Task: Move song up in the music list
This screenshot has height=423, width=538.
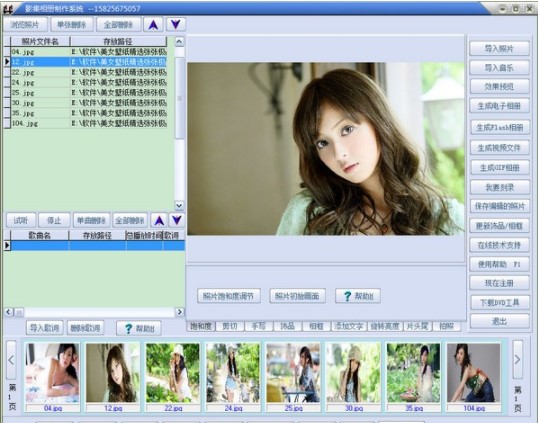Action: coord(159,220)
